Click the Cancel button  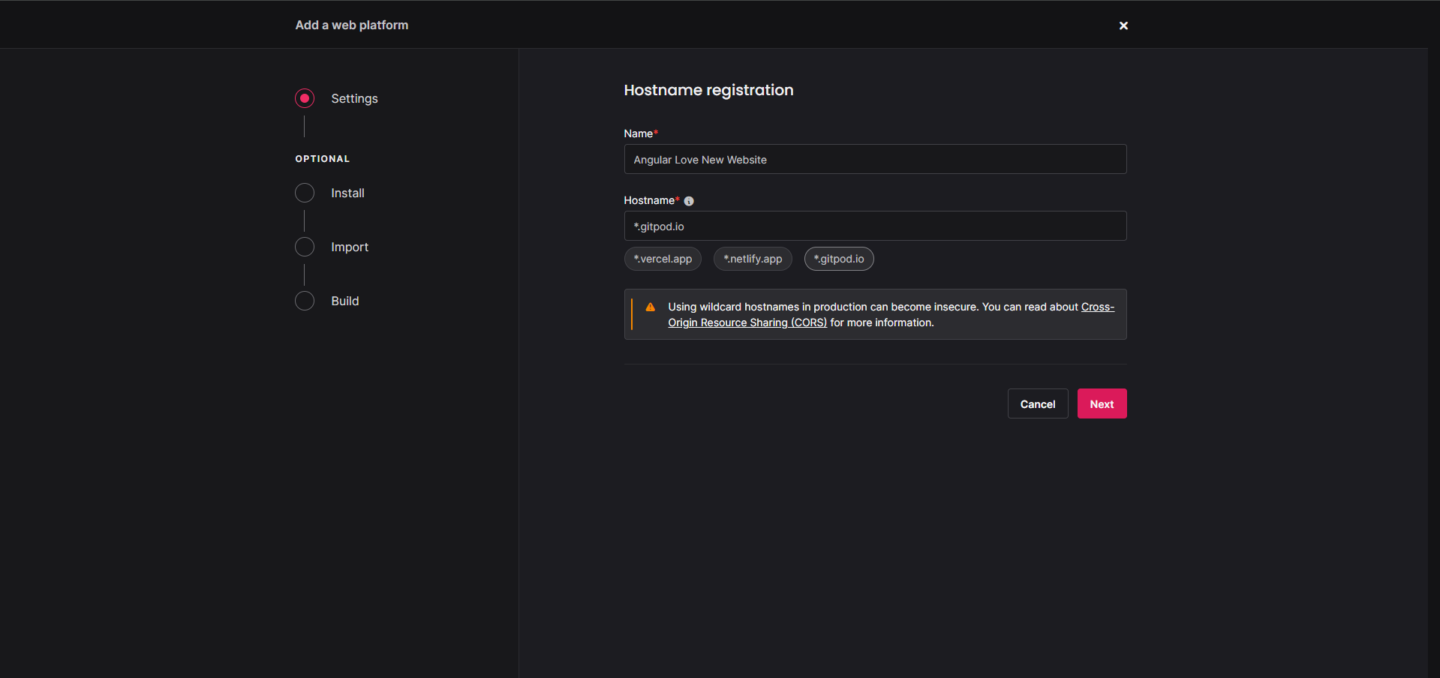(1037, 403)
